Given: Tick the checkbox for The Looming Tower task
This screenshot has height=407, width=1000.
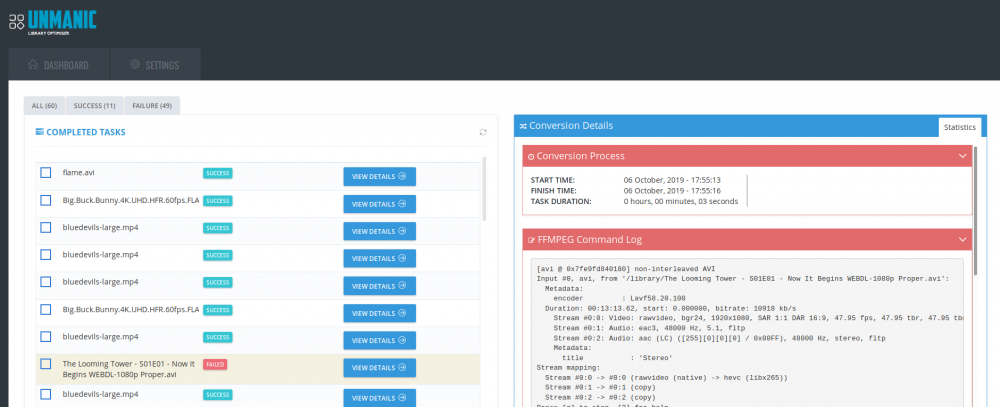Looking at the screenshot, I should tap(45, 364).
